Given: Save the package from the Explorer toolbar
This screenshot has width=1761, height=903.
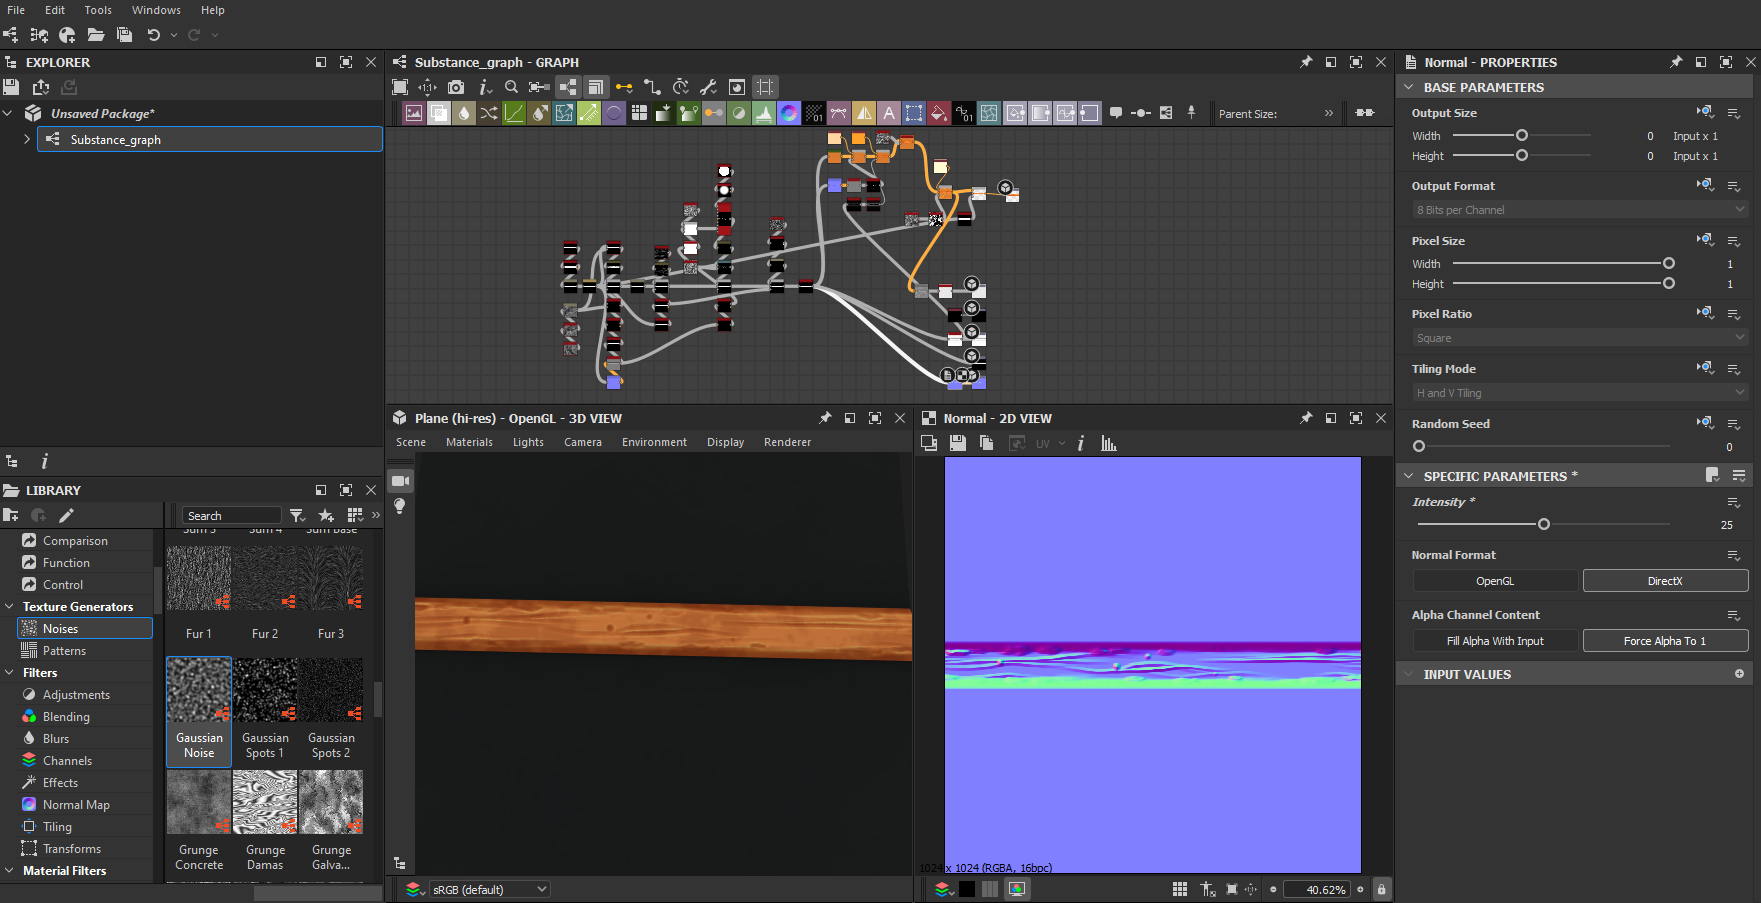Looking at the screenshot, I should tap(11, 87).
